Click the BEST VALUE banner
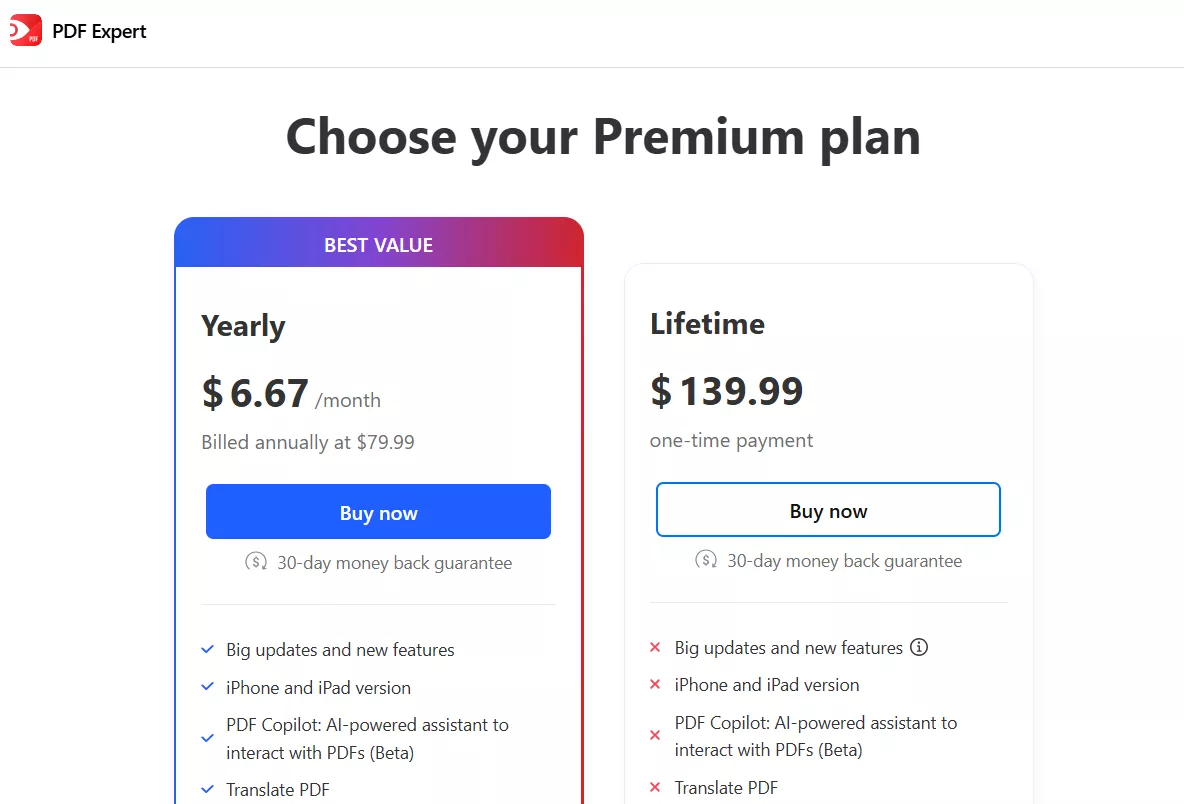This screenshot has width=1184, height=804. pos(378,243)
